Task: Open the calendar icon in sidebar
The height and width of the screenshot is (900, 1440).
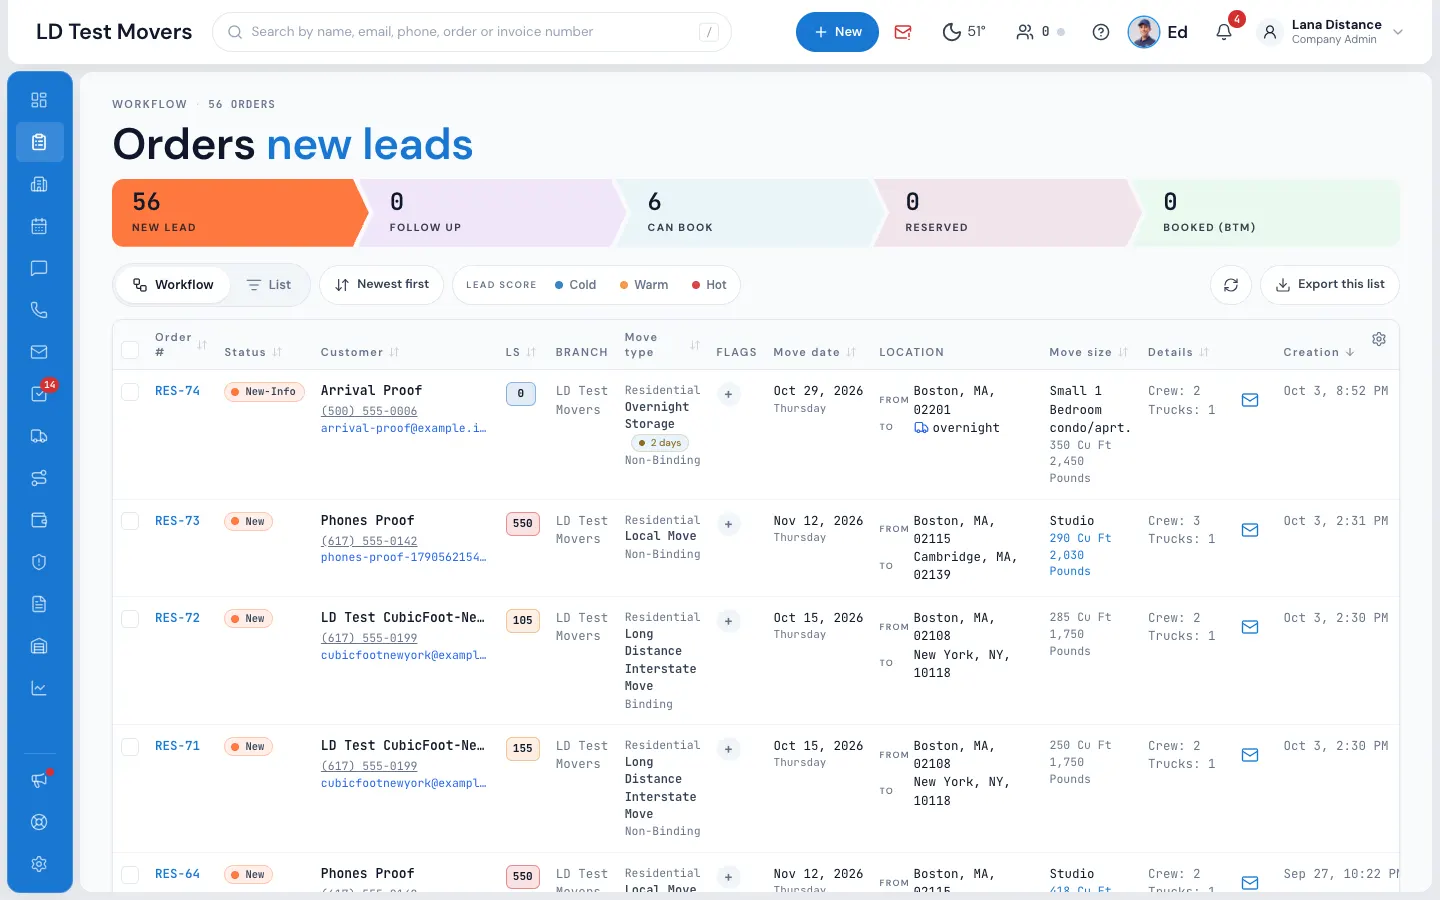Action: point(39,226)
